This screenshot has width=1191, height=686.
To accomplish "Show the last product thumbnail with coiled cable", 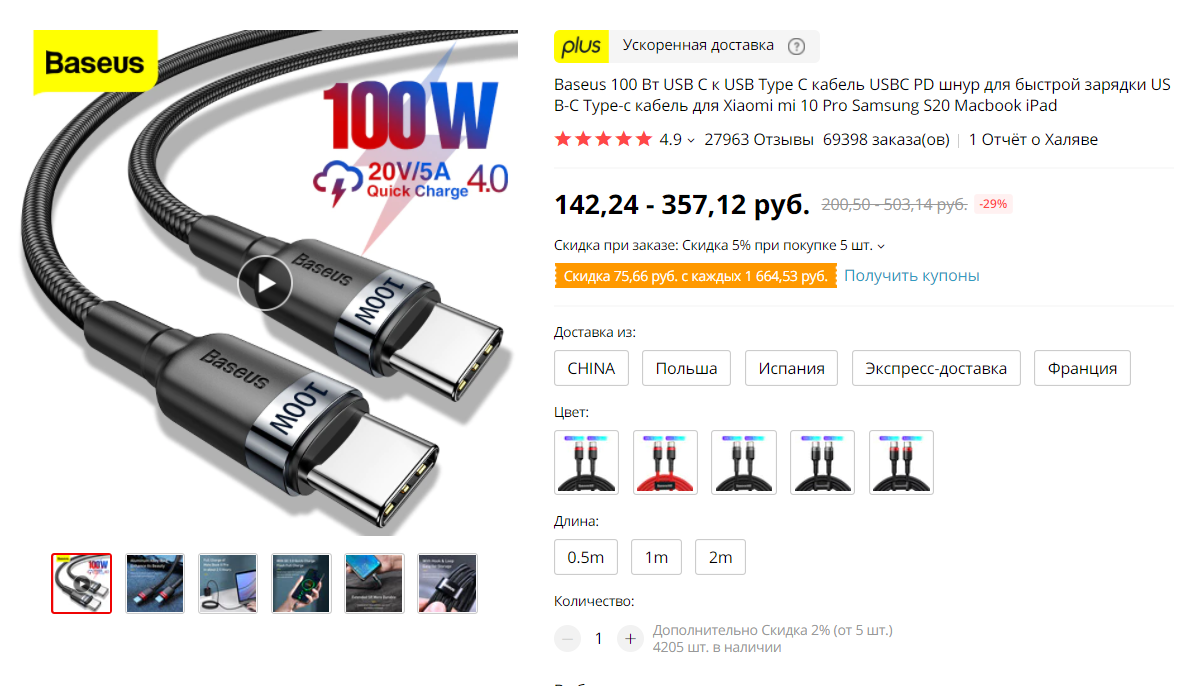I will 447,583.
